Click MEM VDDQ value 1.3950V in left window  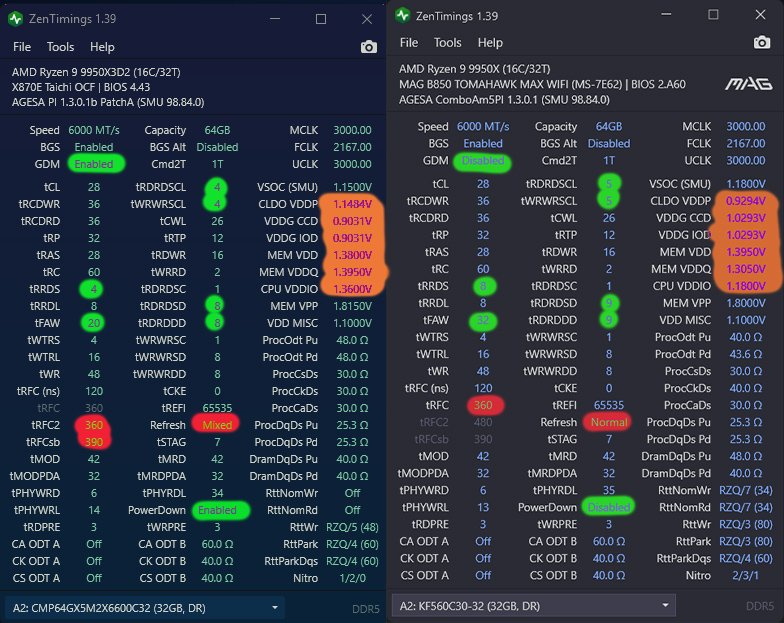point(352,272)
